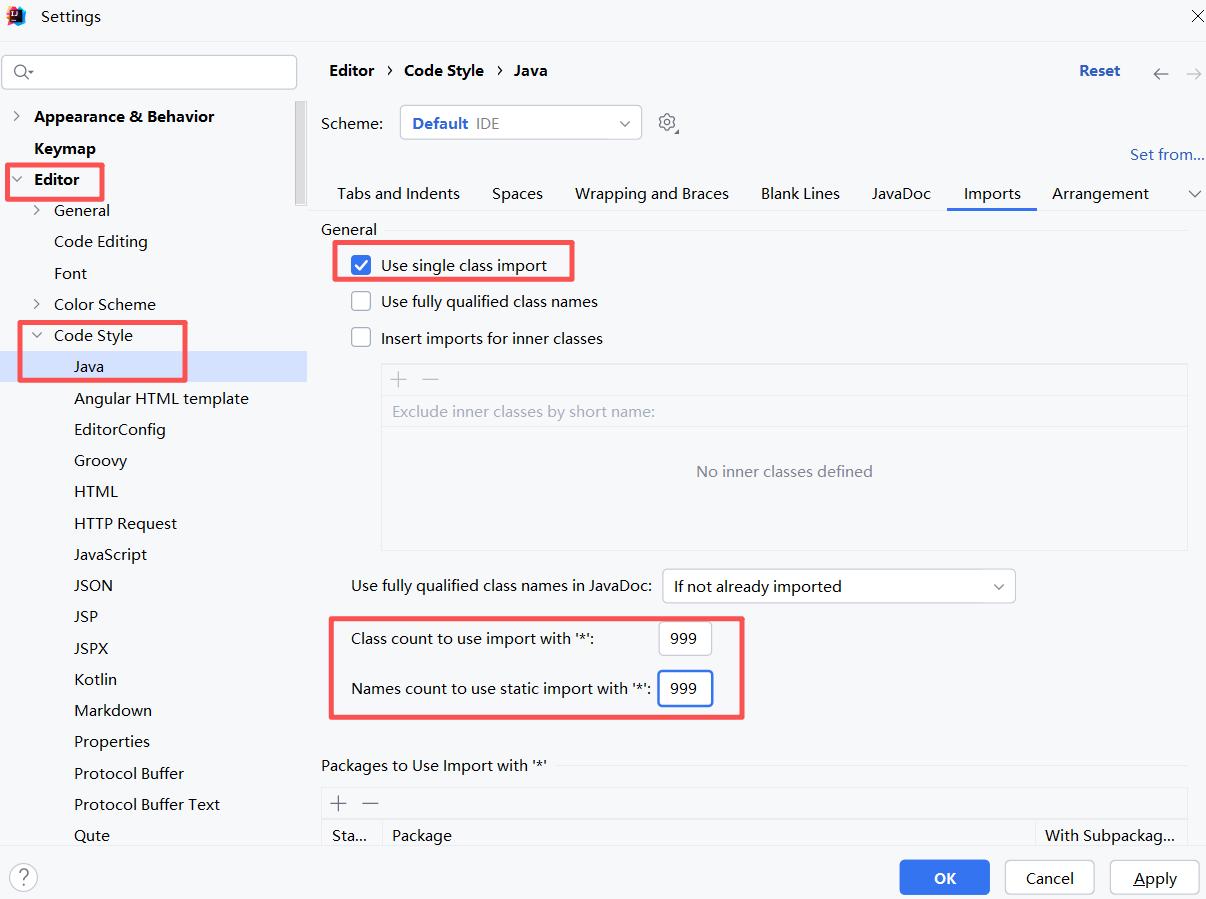The image size is (1206, 899).
Task: Select JavaScript code style
Action: coord(110,554)
